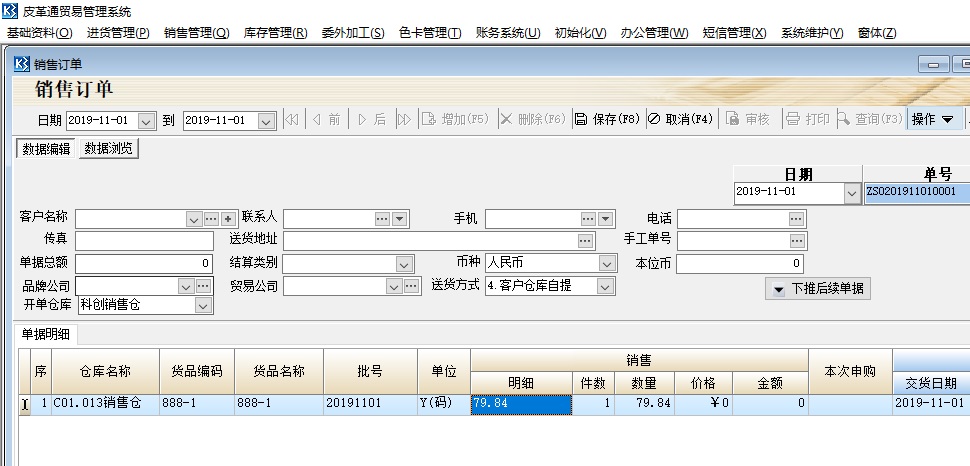Click the 打印 print toolbar button
This screenshot has height=466, width=970.
click(807, 119)
